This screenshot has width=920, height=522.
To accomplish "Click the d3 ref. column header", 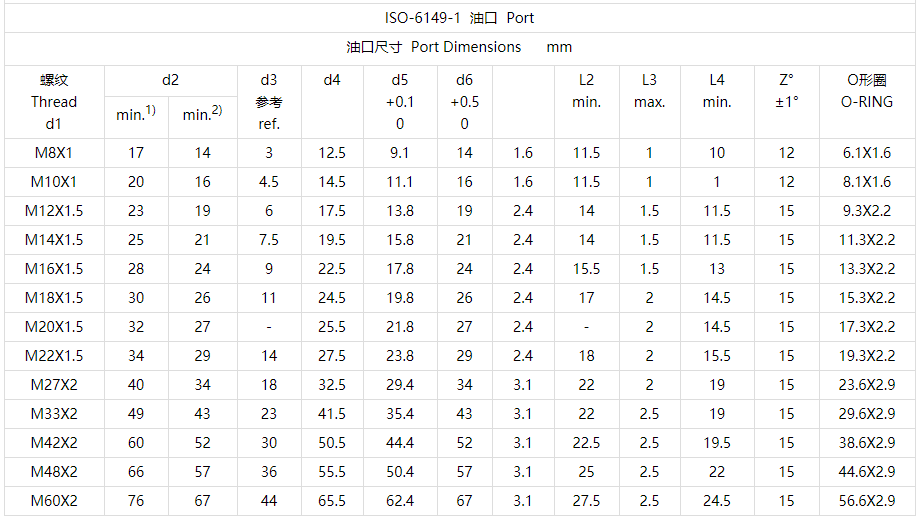I will click(269, 101).
